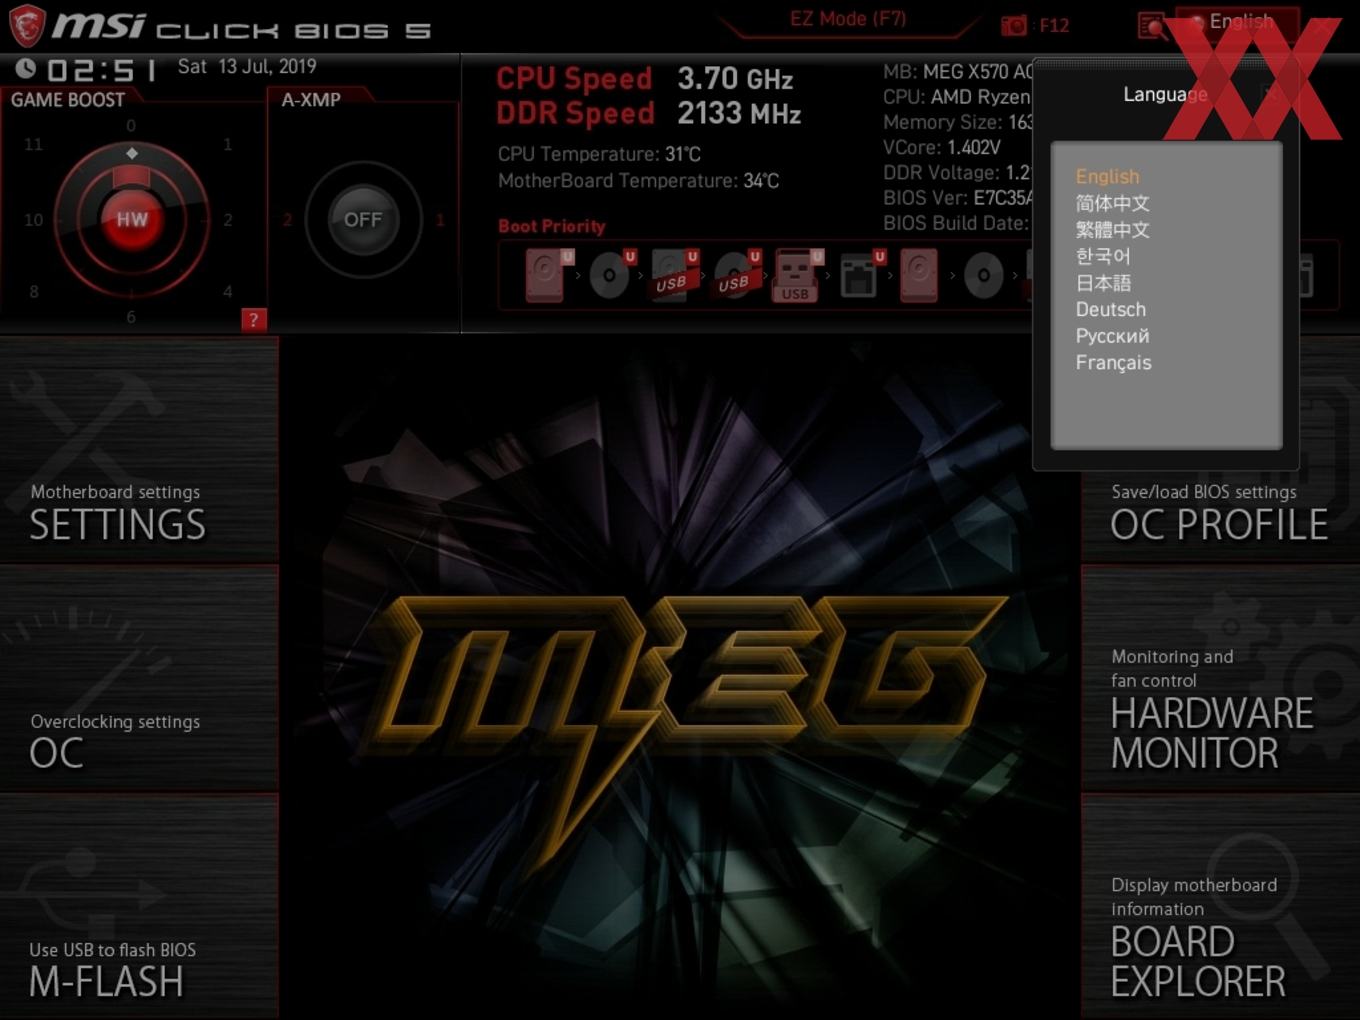Choose Français from the language list

pyautogui.click(x=1113, y=363)
